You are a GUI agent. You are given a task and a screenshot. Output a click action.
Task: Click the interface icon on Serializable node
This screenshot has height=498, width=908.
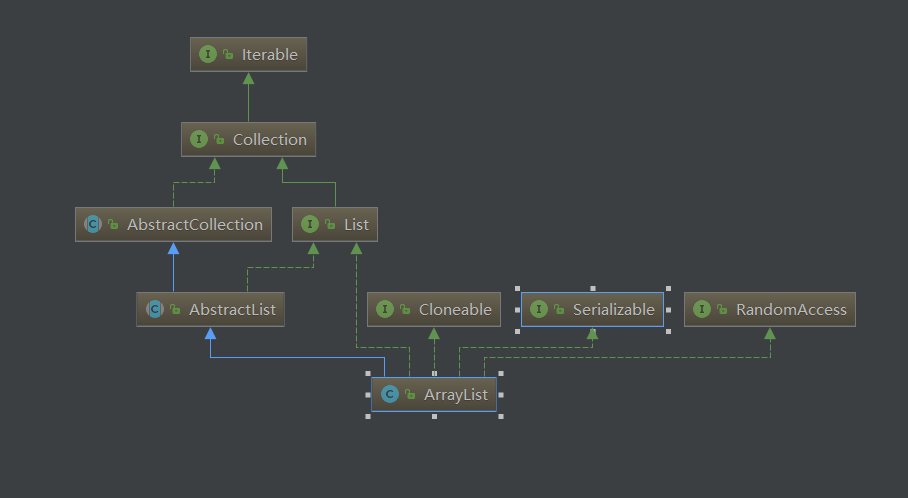point(539,310)
